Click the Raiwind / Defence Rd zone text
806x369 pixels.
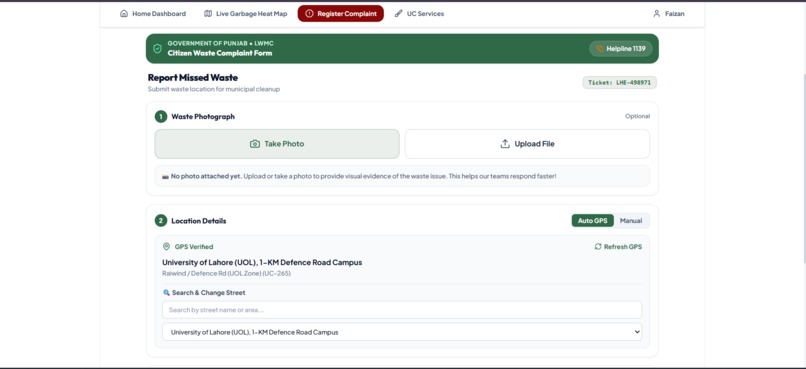227,273
